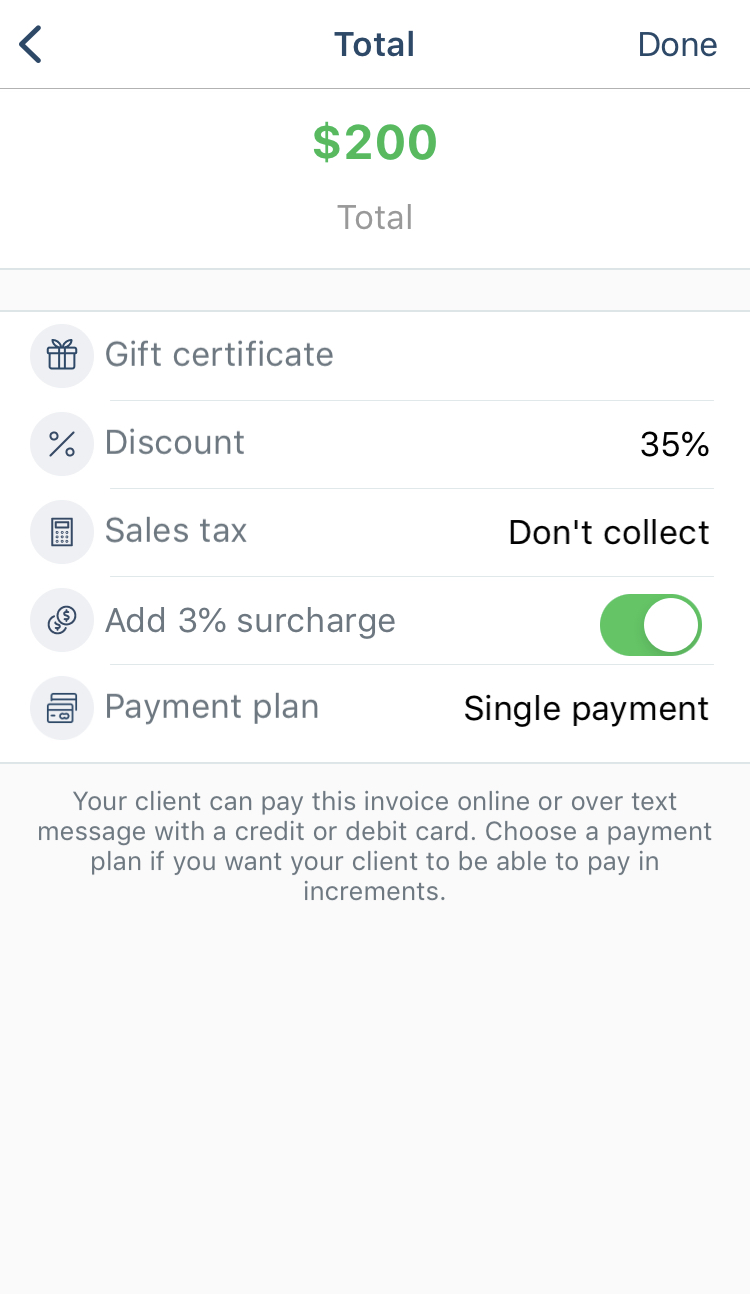Image resolution: width=750 pixels, height=1294 pixels.
Task: Toggle the 3% surcharge switch off
Action: click(651, 625)
